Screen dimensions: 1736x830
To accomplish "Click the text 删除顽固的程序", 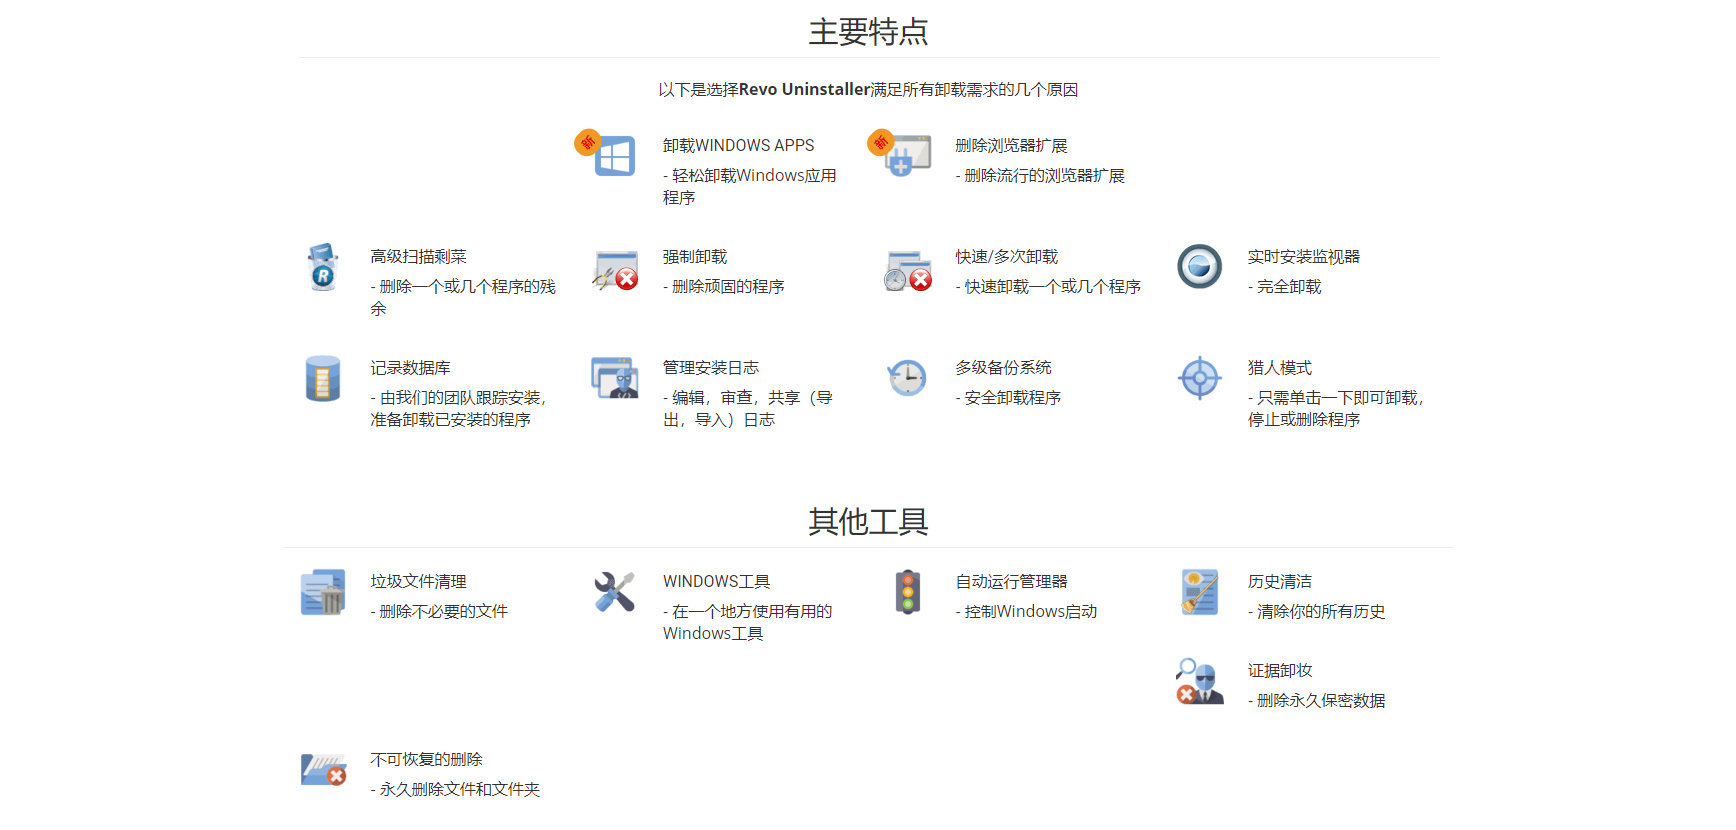I will pos(724,287).
